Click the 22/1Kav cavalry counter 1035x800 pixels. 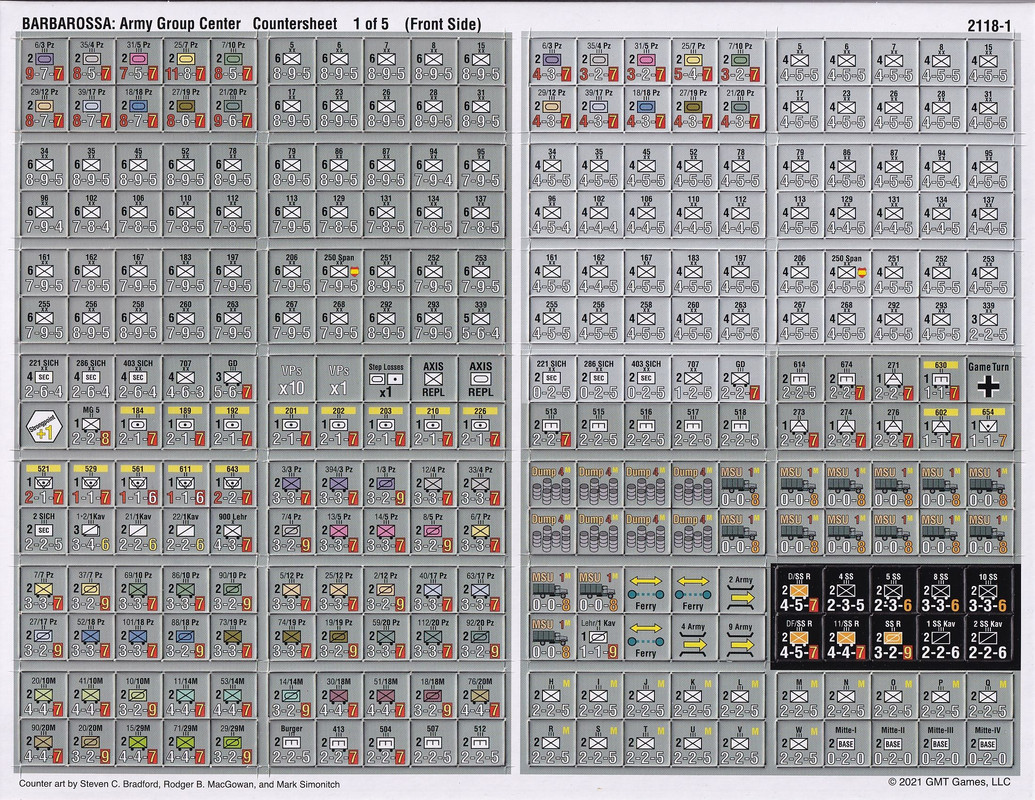(x=185, y=532)
